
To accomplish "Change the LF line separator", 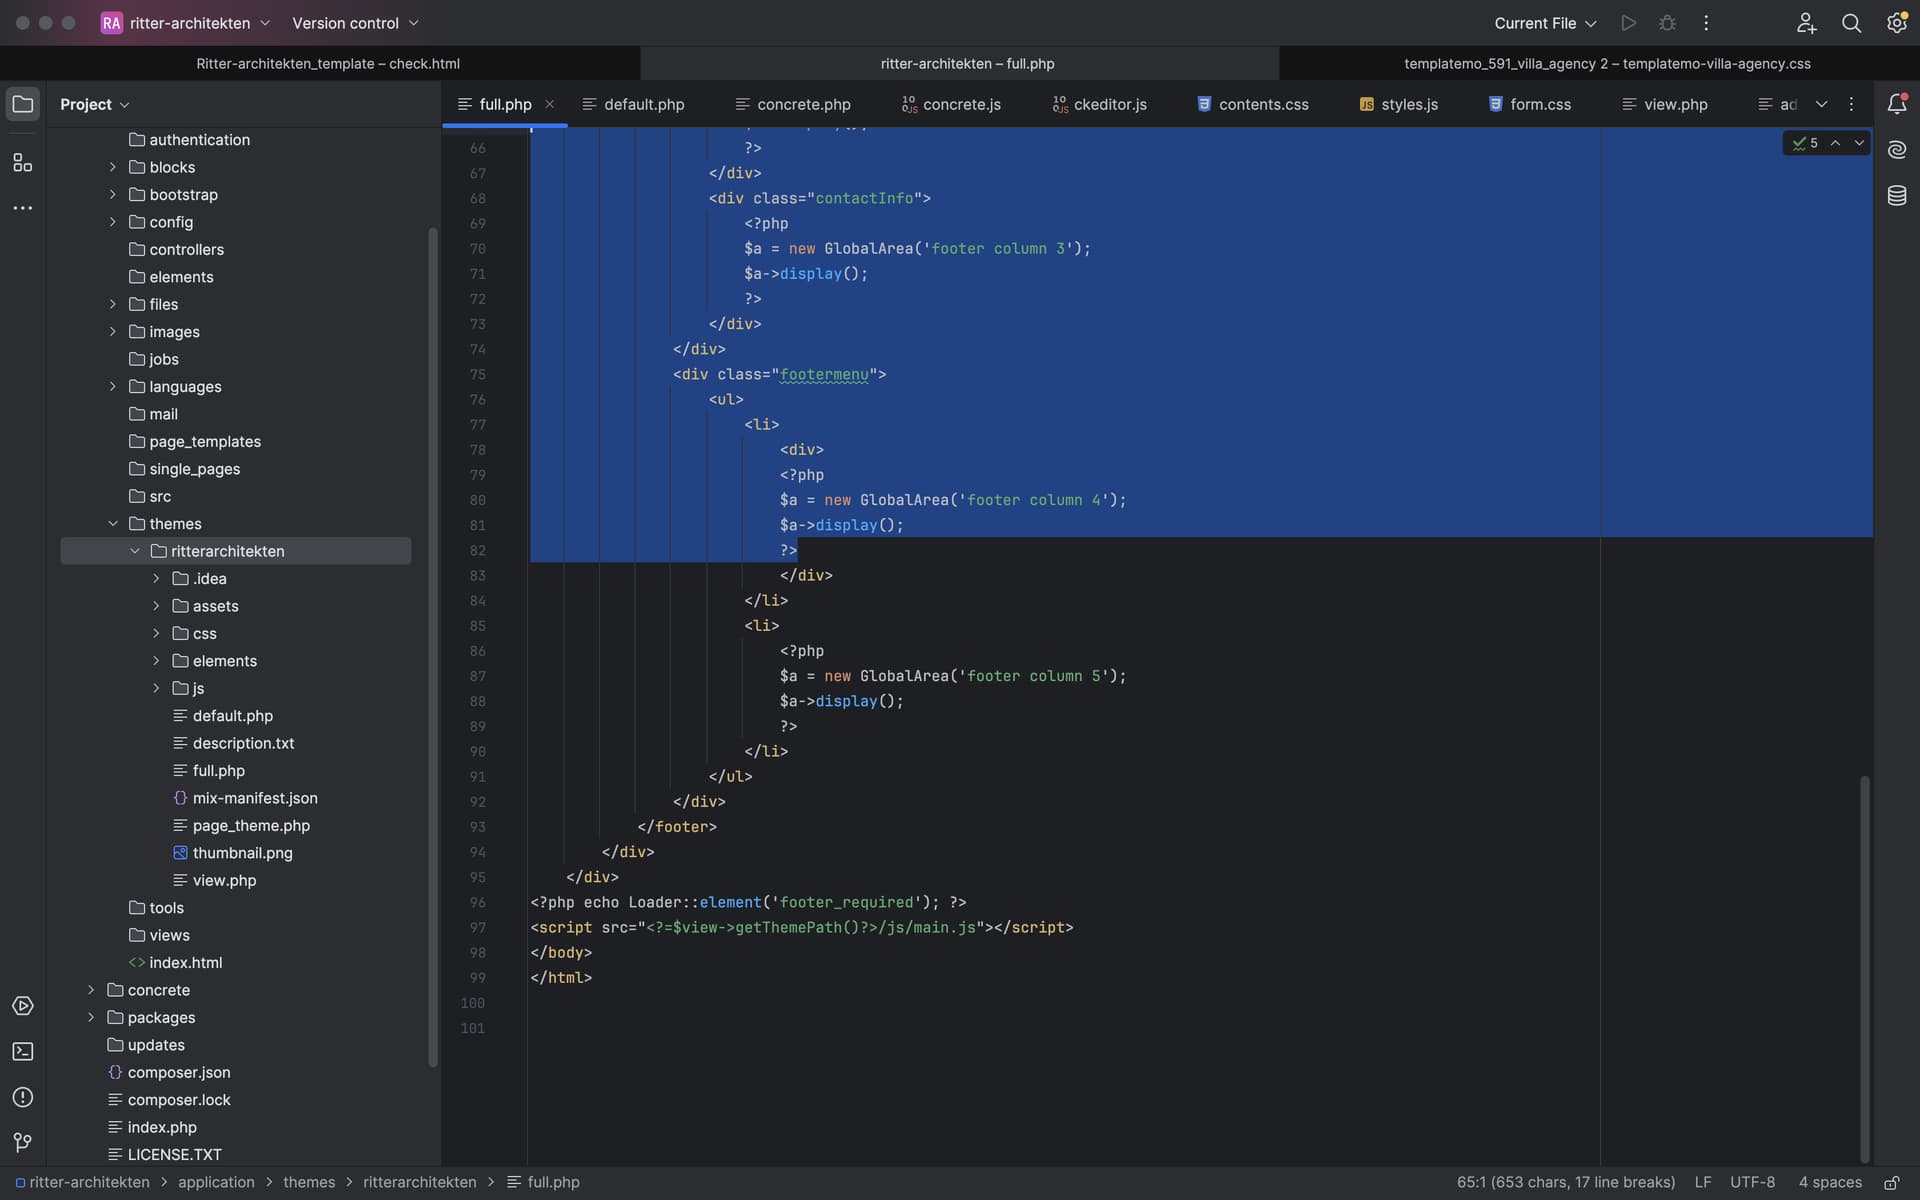I will tap(1702, 1182).
